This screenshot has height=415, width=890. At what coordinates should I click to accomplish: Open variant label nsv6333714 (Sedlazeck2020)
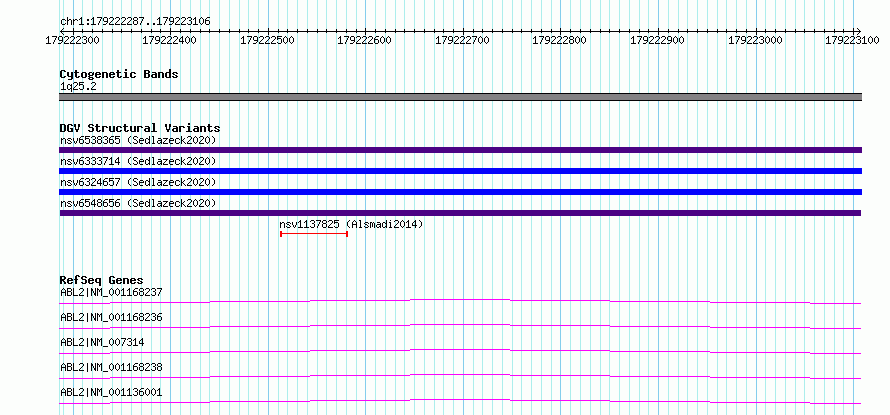138,161
